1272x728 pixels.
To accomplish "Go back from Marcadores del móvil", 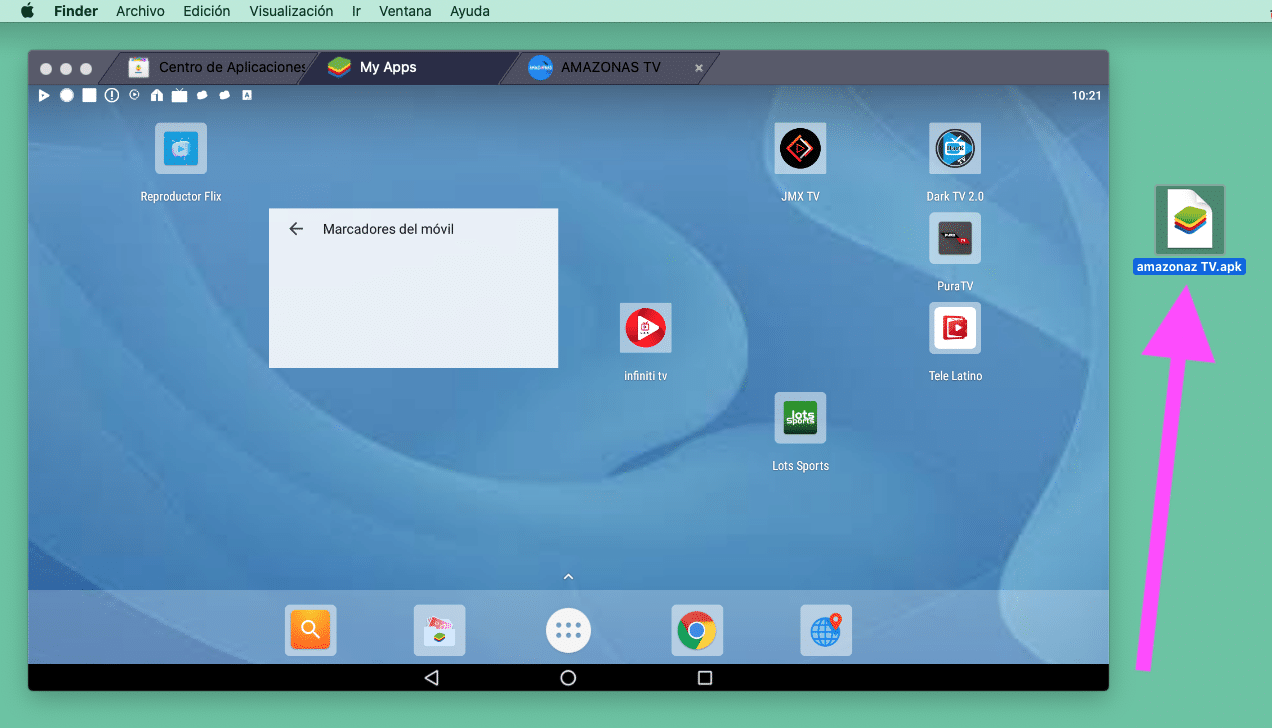I will tap(296, 228).
